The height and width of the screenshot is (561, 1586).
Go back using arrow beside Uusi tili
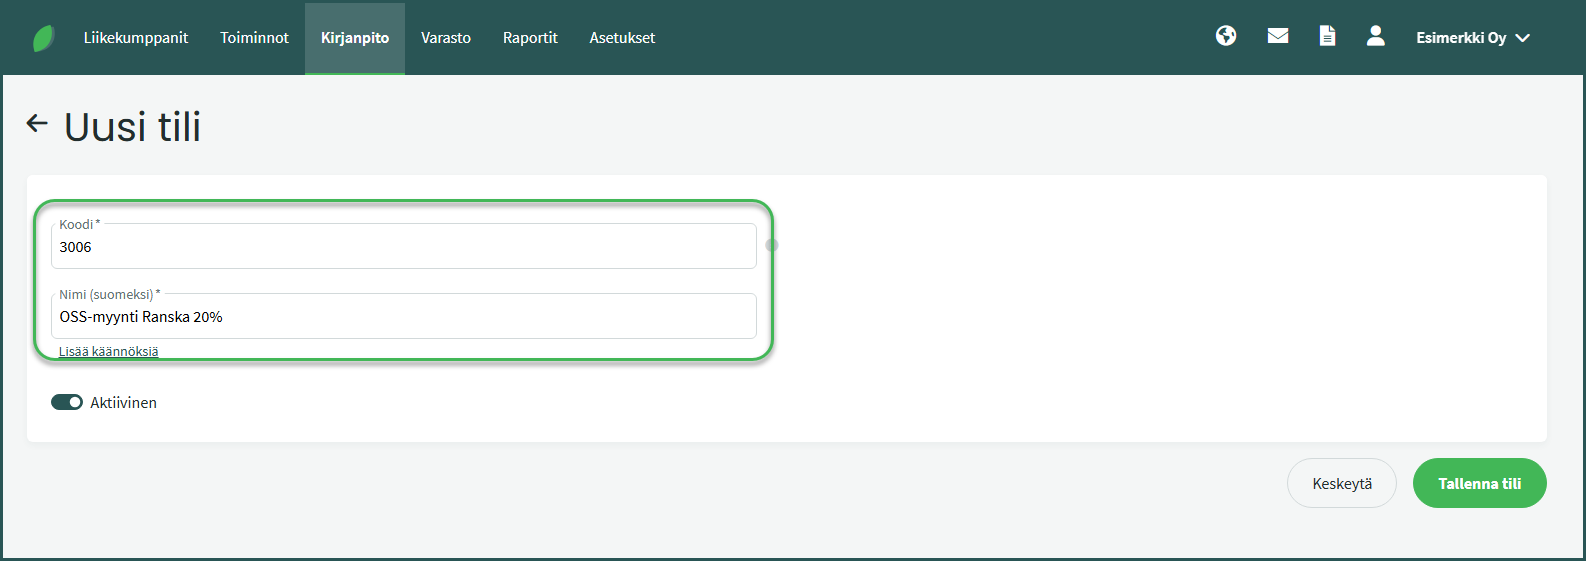click(x=37, y=123)
